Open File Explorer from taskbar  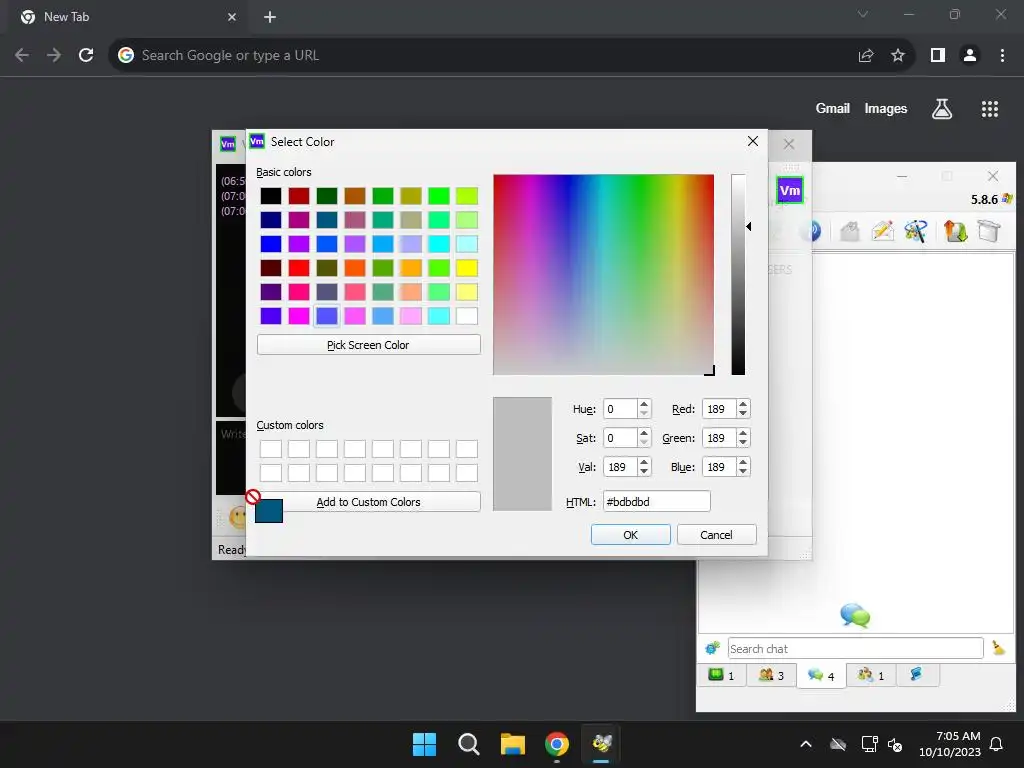(x=513, y=744)
